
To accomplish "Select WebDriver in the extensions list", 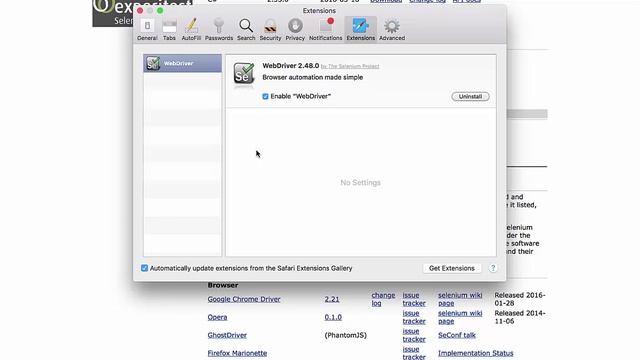I will pyautogui.click(x=182, y=63).
